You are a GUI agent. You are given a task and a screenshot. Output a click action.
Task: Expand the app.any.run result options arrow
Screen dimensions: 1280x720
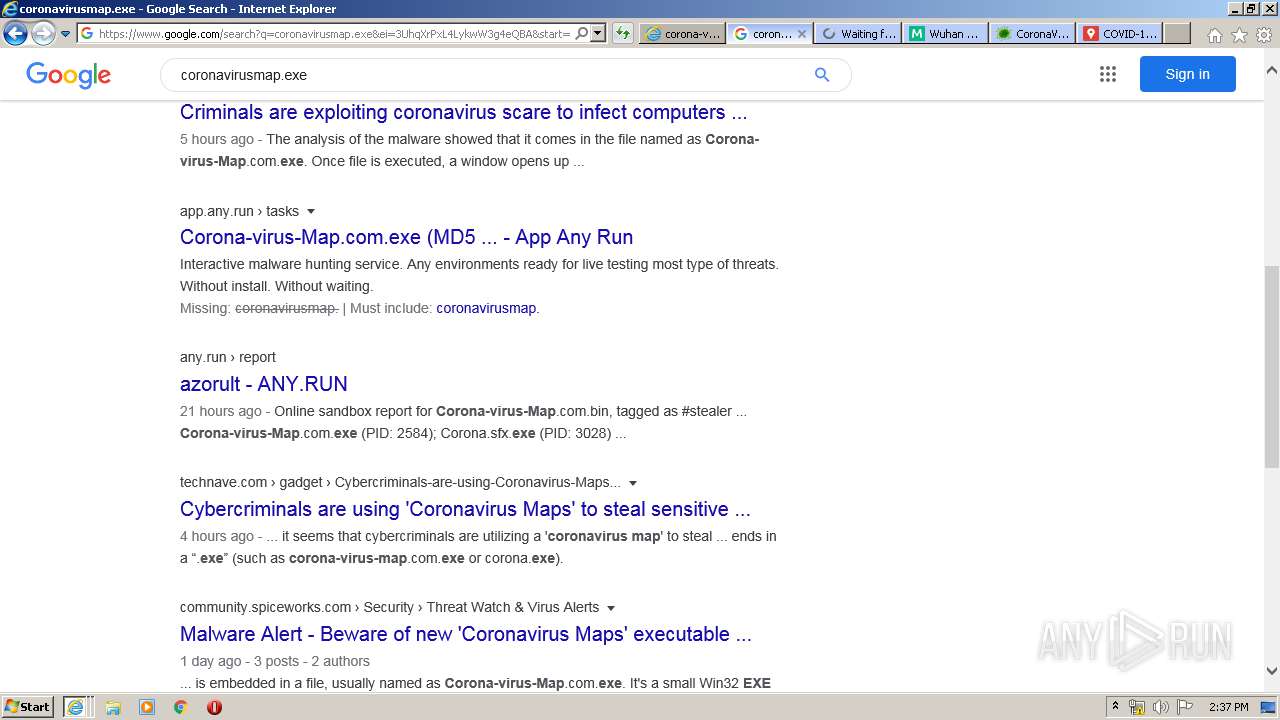click(311, 211)
